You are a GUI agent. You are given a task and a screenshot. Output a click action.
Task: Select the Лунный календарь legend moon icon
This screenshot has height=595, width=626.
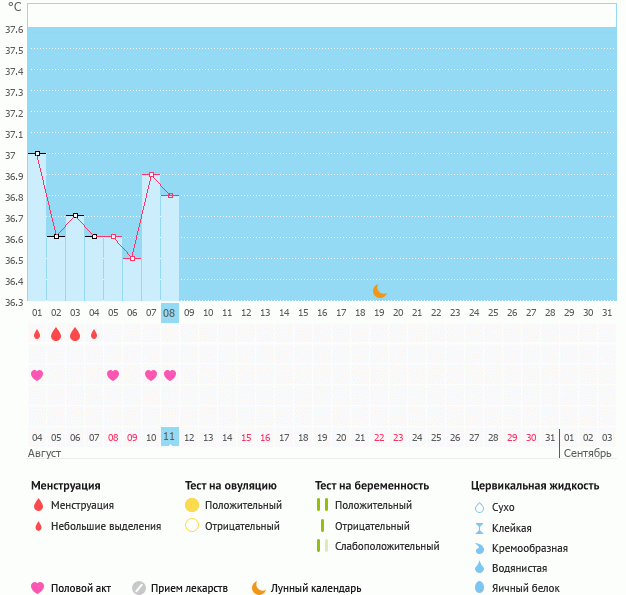click(258, 588)
